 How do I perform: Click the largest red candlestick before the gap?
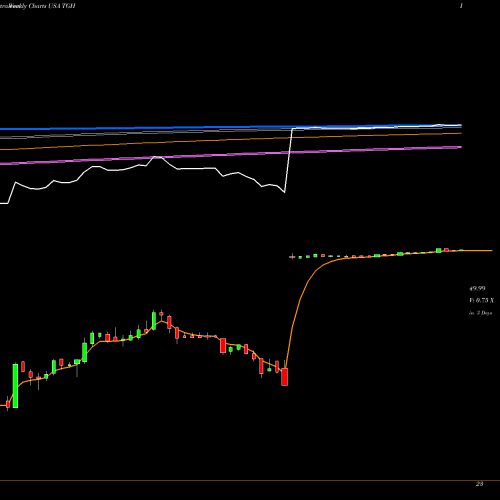click(284, 377)
